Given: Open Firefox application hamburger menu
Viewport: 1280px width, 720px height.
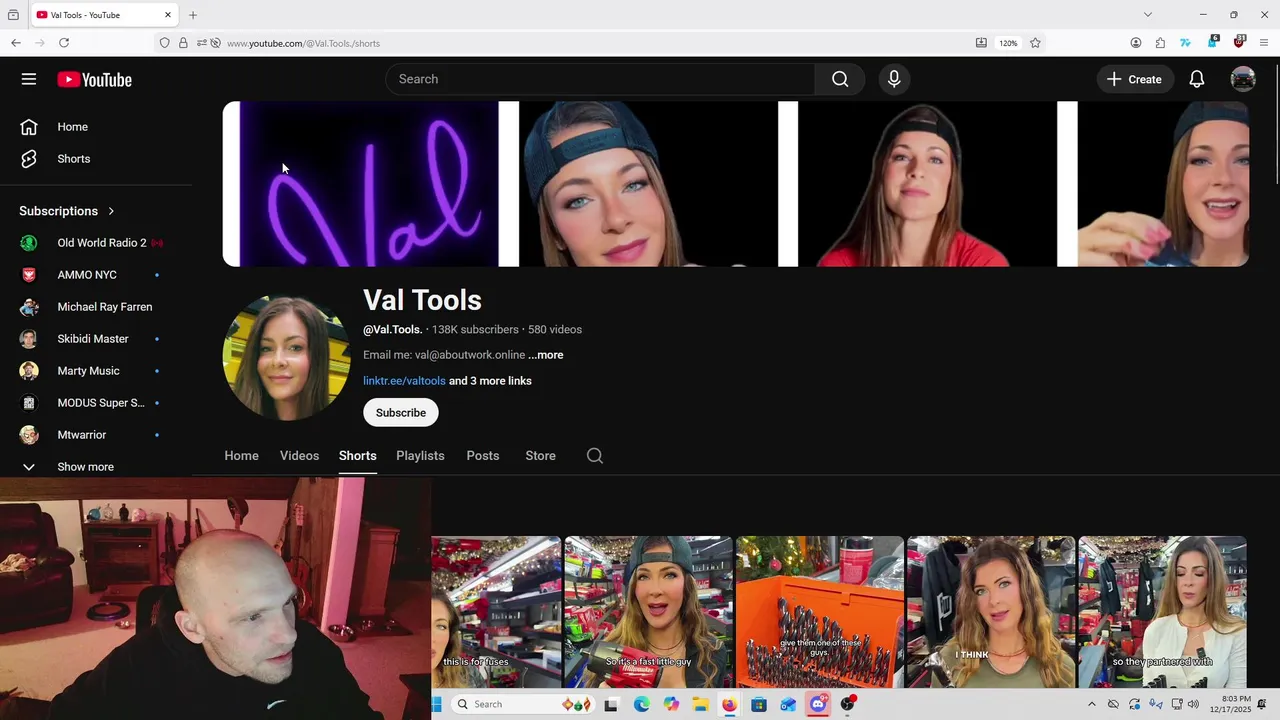Looking at the screenshot, I should pos(1264,43).
